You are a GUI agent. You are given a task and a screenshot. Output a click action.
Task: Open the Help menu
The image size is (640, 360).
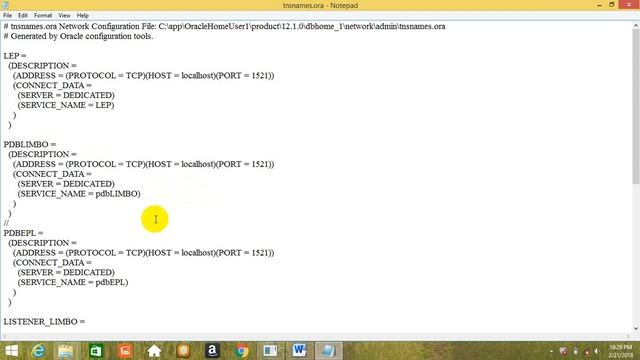coord(82,16)
